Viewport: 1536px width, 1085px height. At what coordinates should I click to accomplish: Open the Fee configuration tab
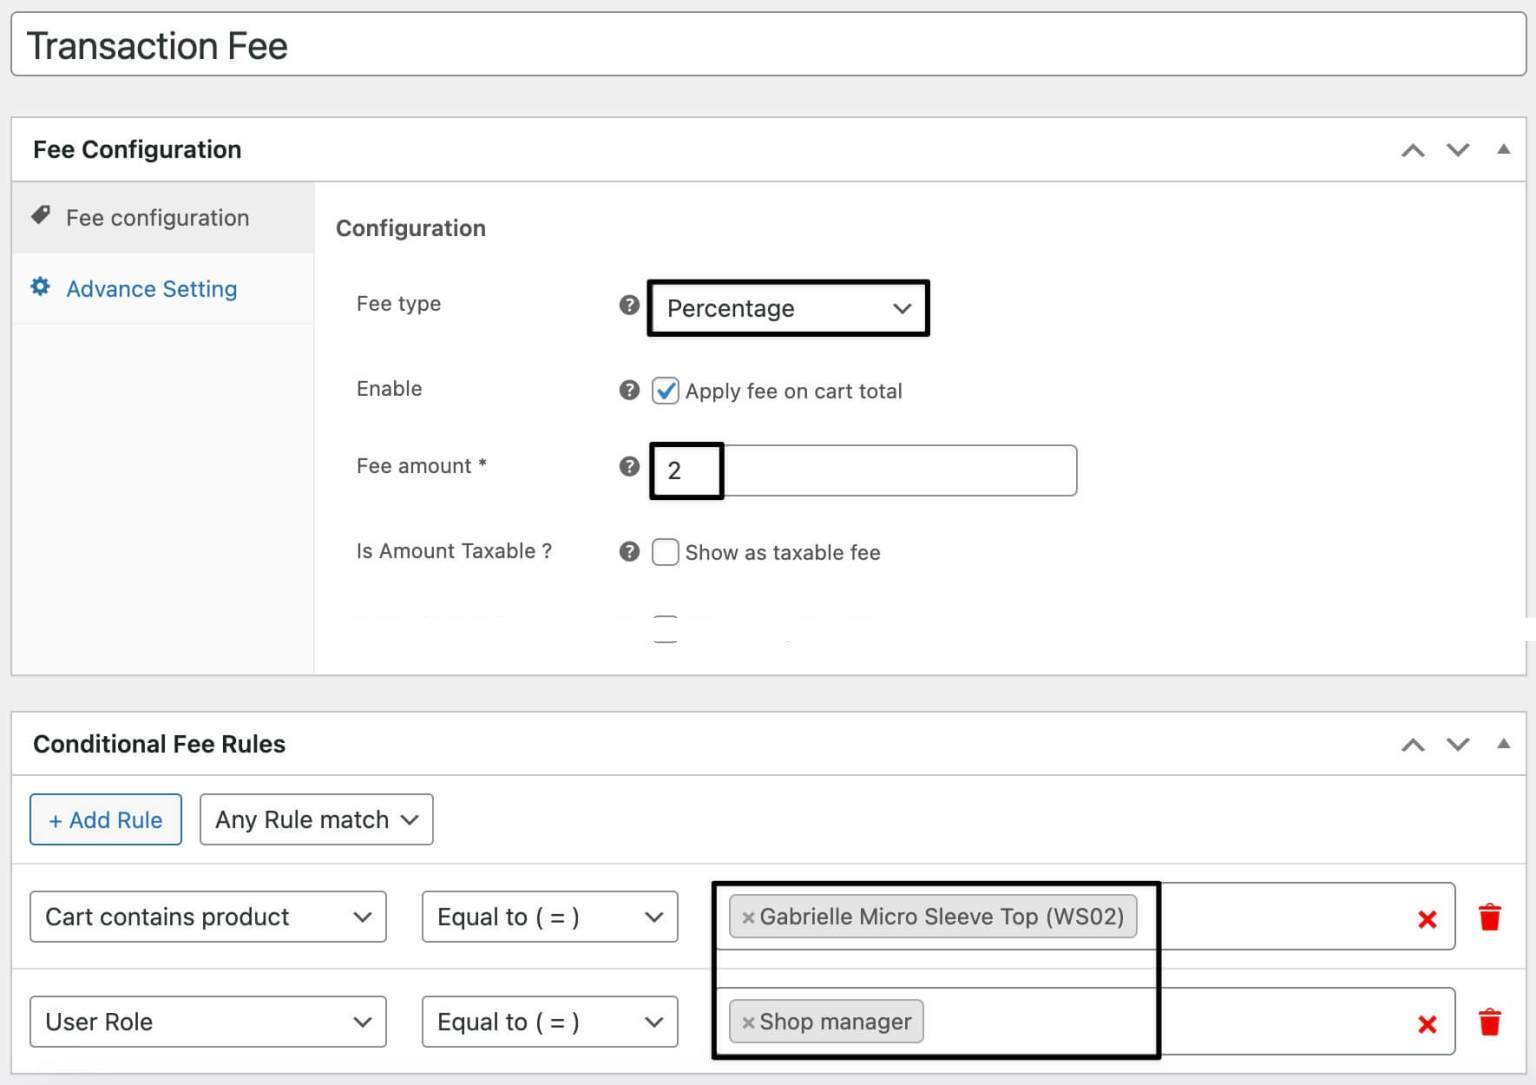coord(157,217)
